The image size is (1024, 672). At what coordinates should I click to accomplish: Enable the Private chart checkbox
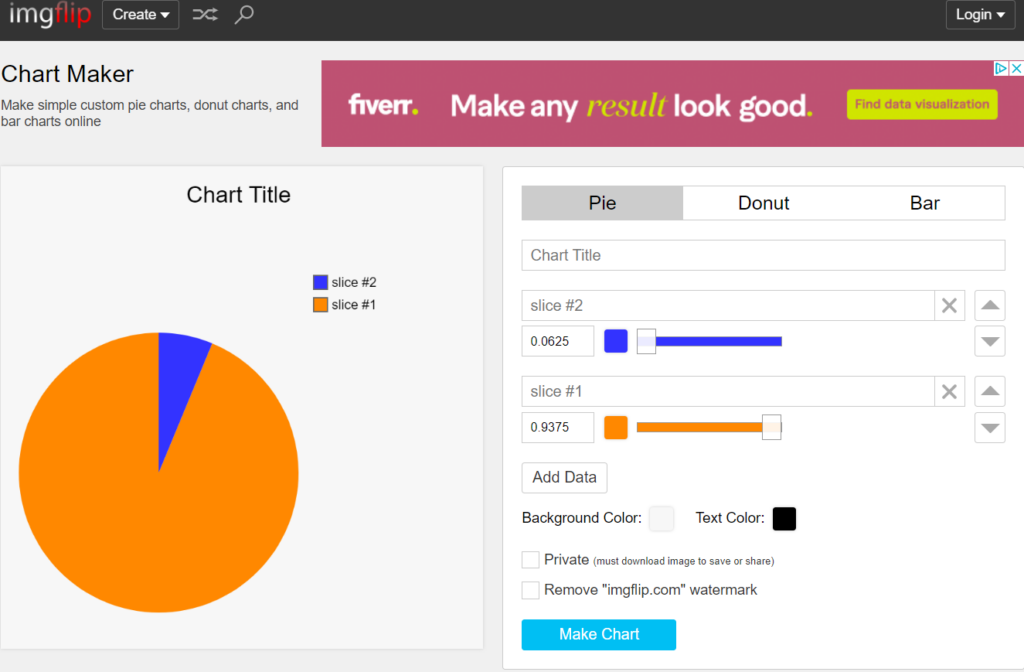(x=530, y=560)
